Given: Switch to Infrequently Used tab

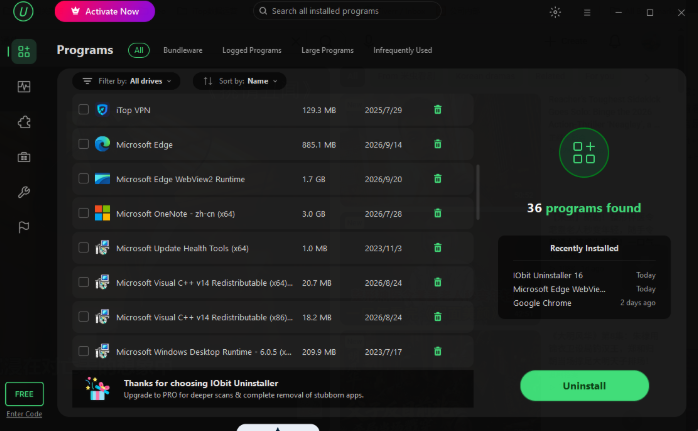Looking at the screenshot, I should [402, 50].
